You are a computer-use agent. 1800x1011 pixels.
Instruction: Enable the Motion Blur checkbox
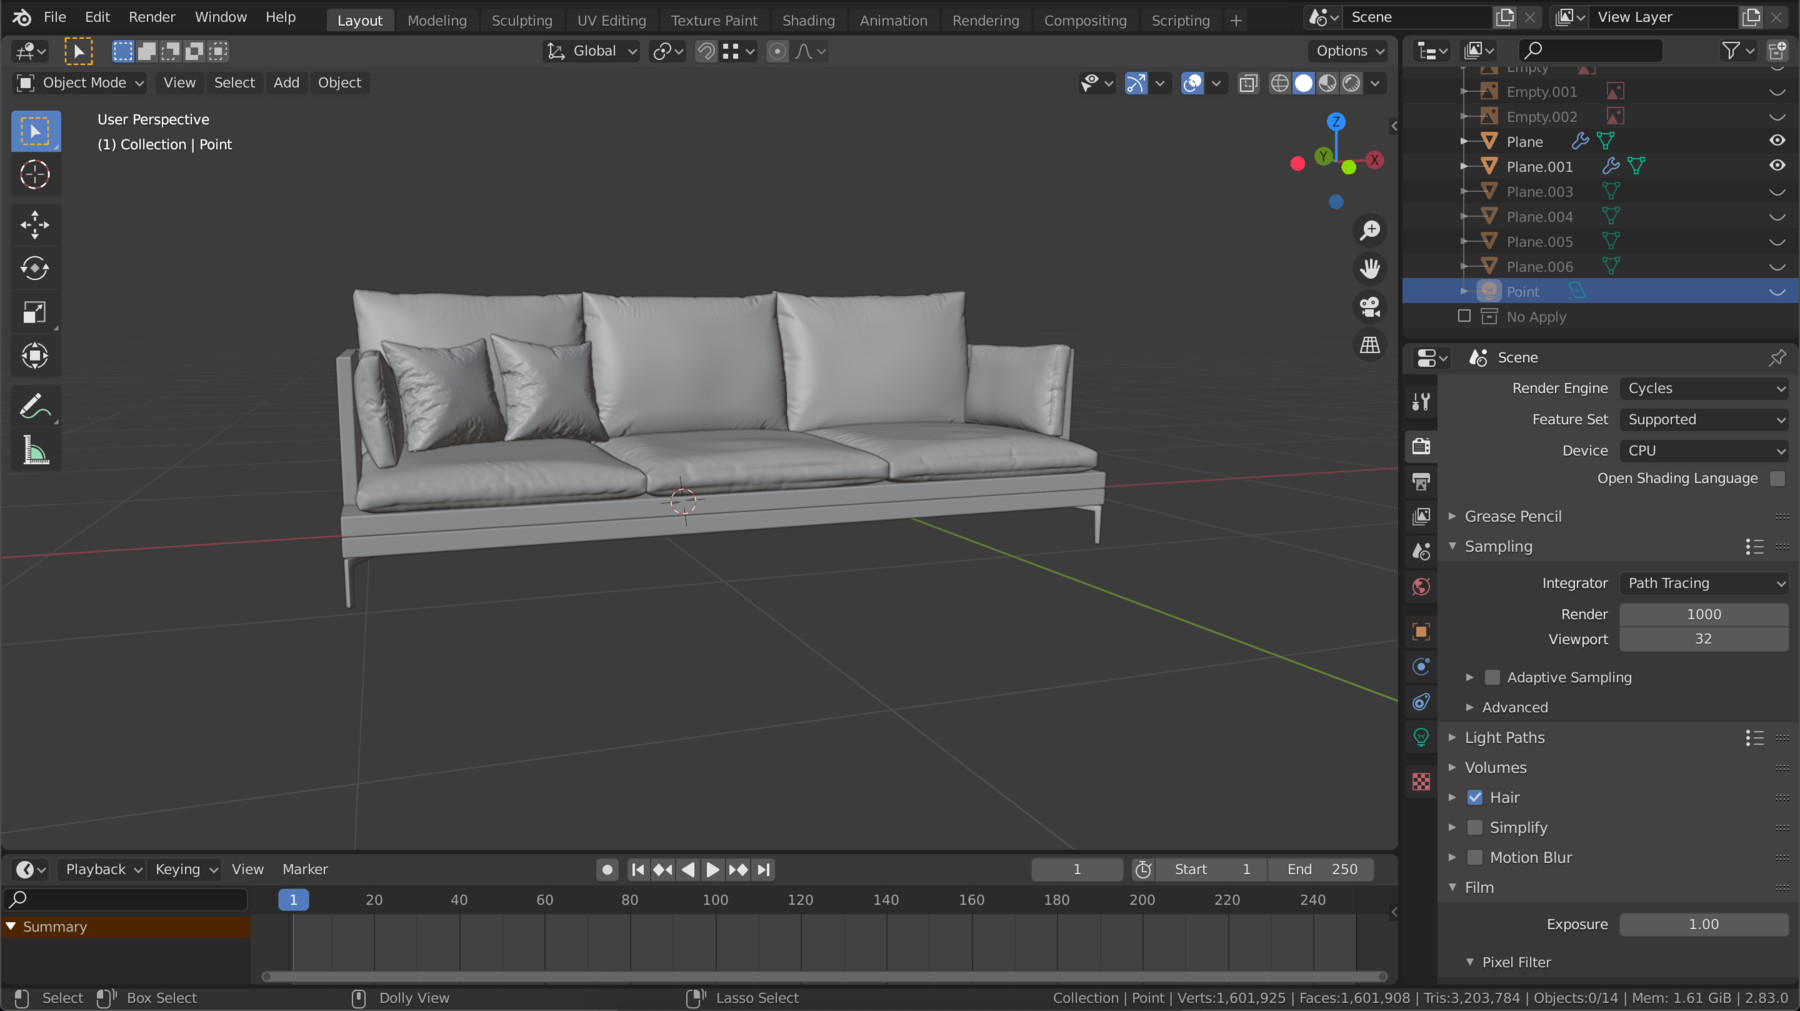pos(1475,857)
